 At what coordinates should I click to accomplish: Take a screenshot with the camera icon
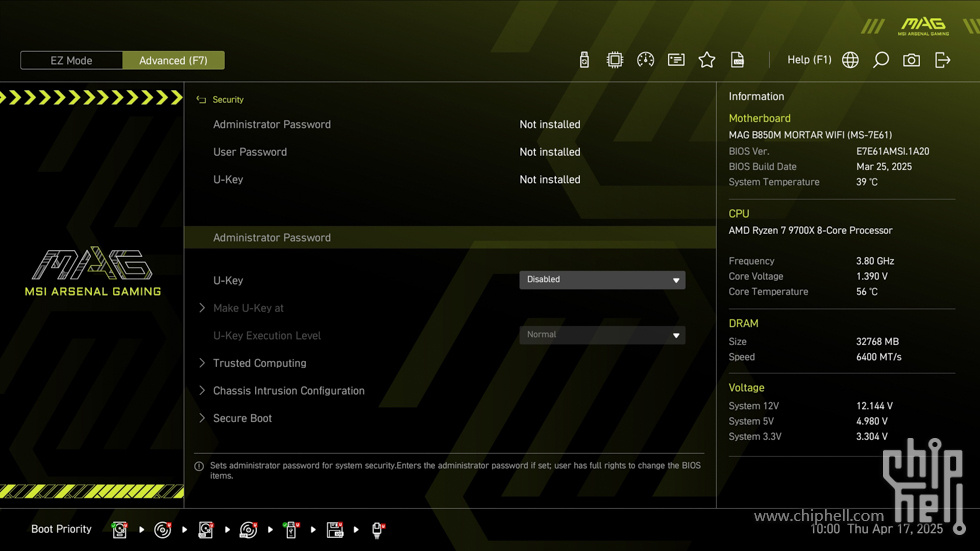pos(911,60)
